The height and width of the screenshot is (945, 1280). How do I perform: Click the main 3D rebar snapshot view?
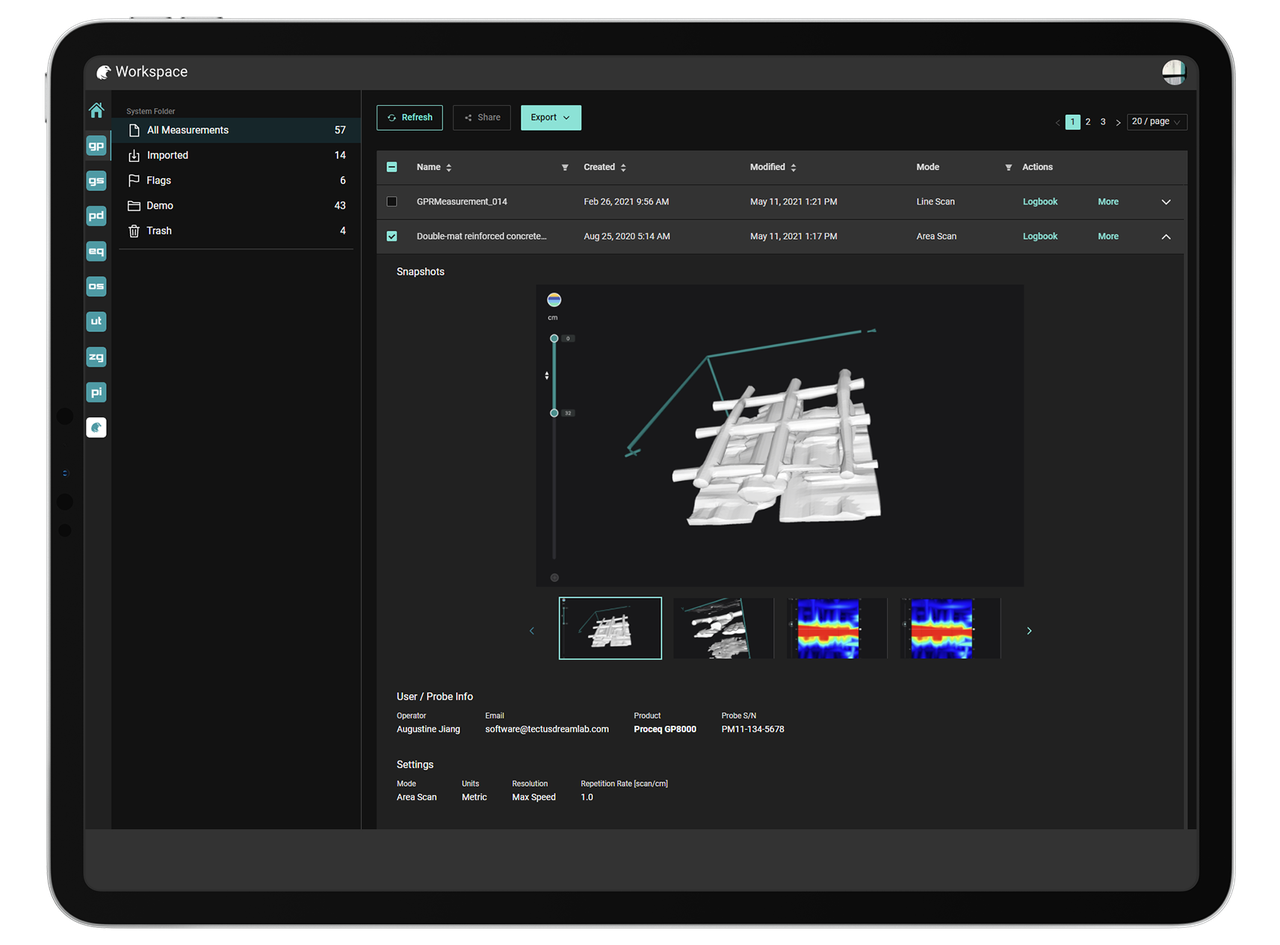pyautogui.click(x=780, y=436)
